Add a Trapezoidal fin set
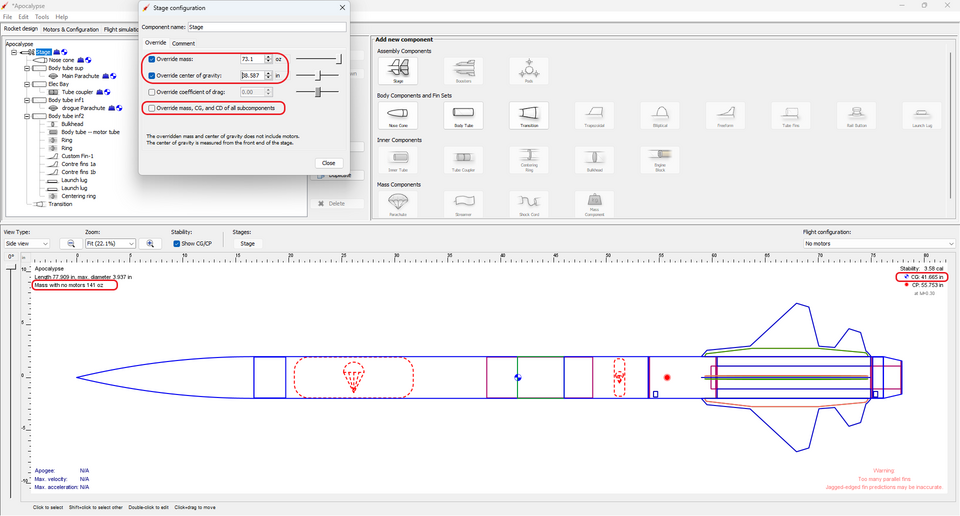 pyautogui.click(x=594, y=115)
